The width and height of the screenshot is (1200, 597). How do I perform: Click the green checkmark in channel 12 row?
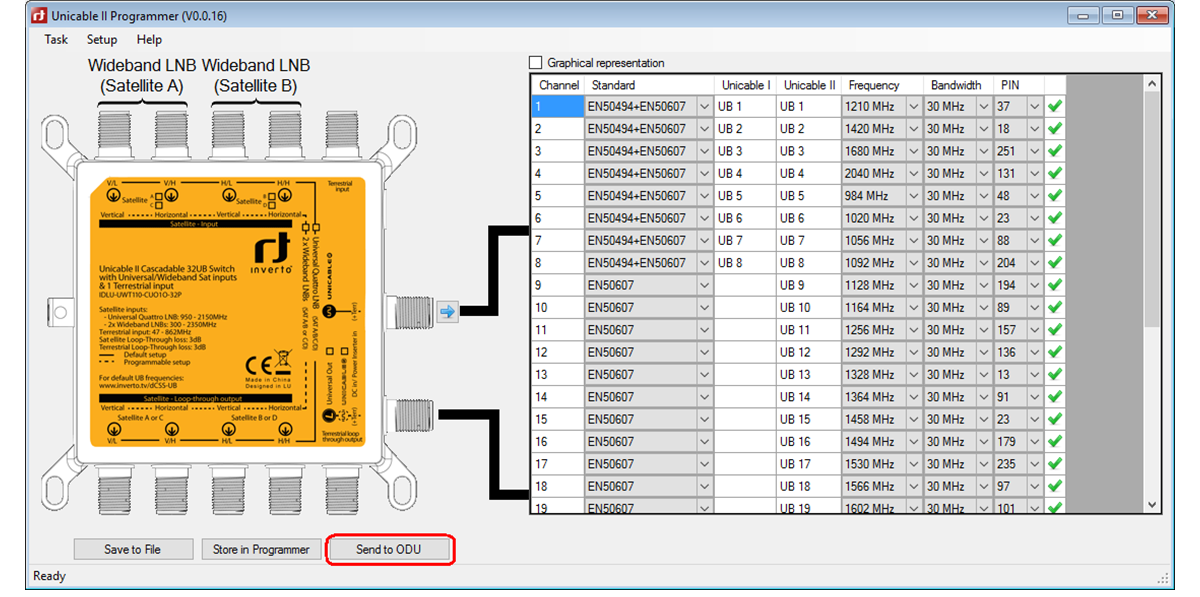[x=1055, y=352]
